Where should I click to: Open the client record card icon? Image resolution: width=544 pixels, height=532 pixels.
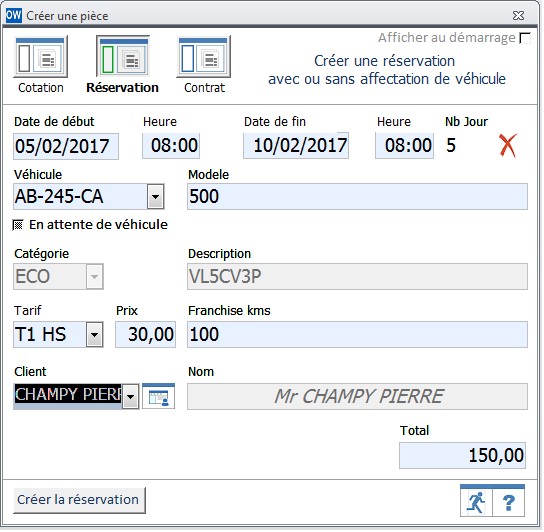tap(159, 397)
